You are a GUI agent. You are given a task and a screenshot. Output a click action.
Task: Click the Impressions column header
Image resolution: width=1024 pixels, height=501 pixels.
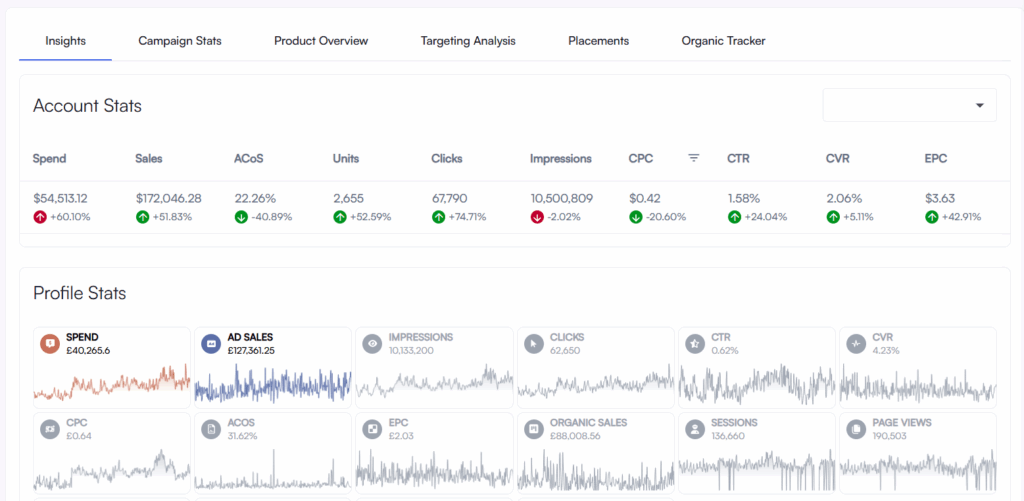coord(561,158)
